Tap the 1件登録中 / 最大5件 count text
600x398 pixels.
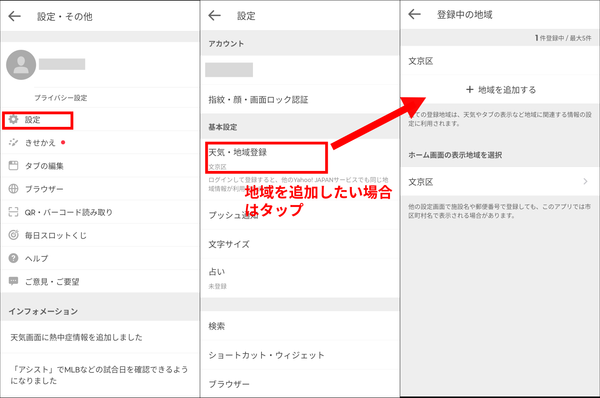click(x=563, y=38)
